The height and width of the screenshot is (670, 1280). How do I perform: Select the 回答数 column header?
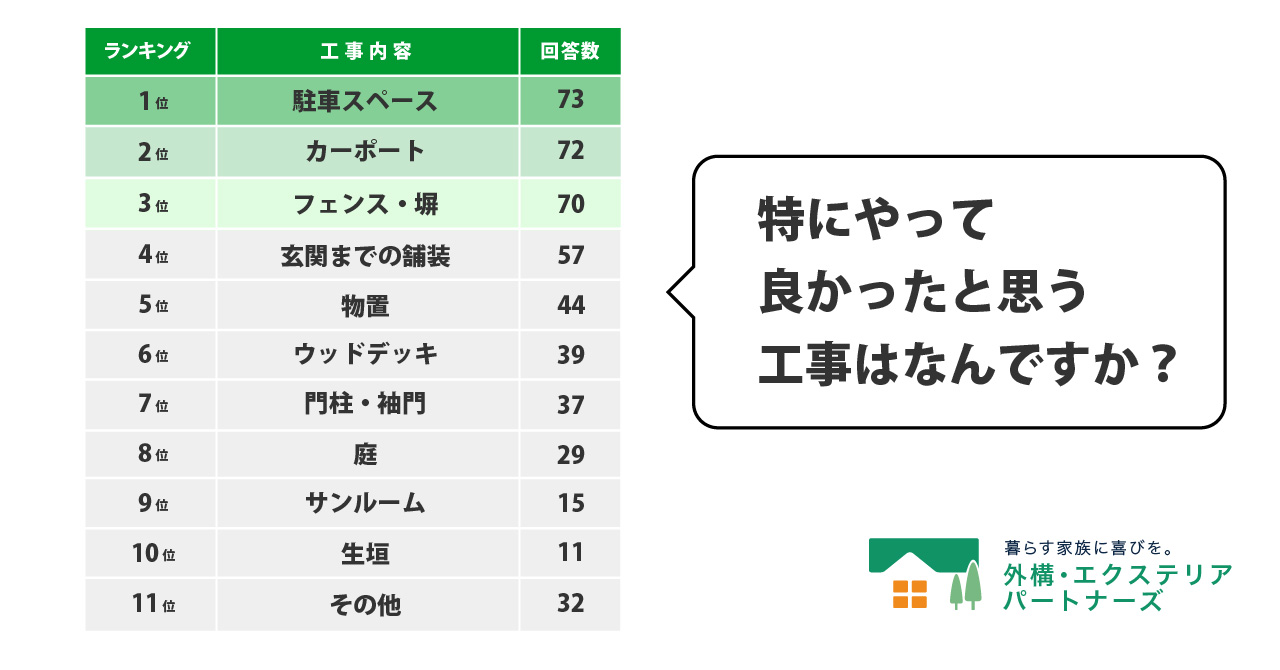(570, 52)
